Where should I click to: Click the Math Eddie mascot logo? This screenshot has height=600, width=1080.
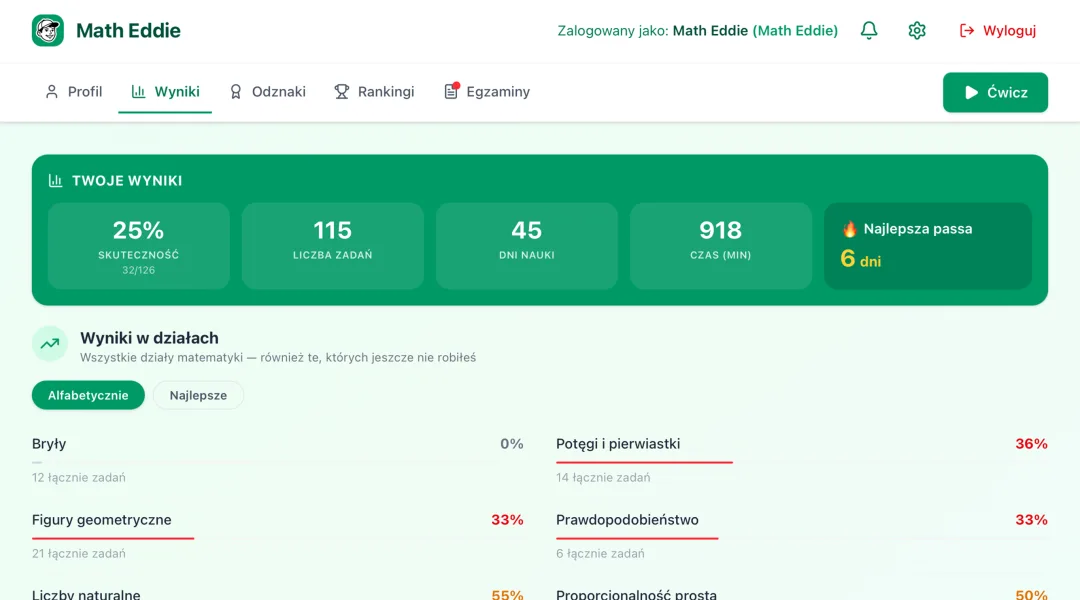(48, 30)
